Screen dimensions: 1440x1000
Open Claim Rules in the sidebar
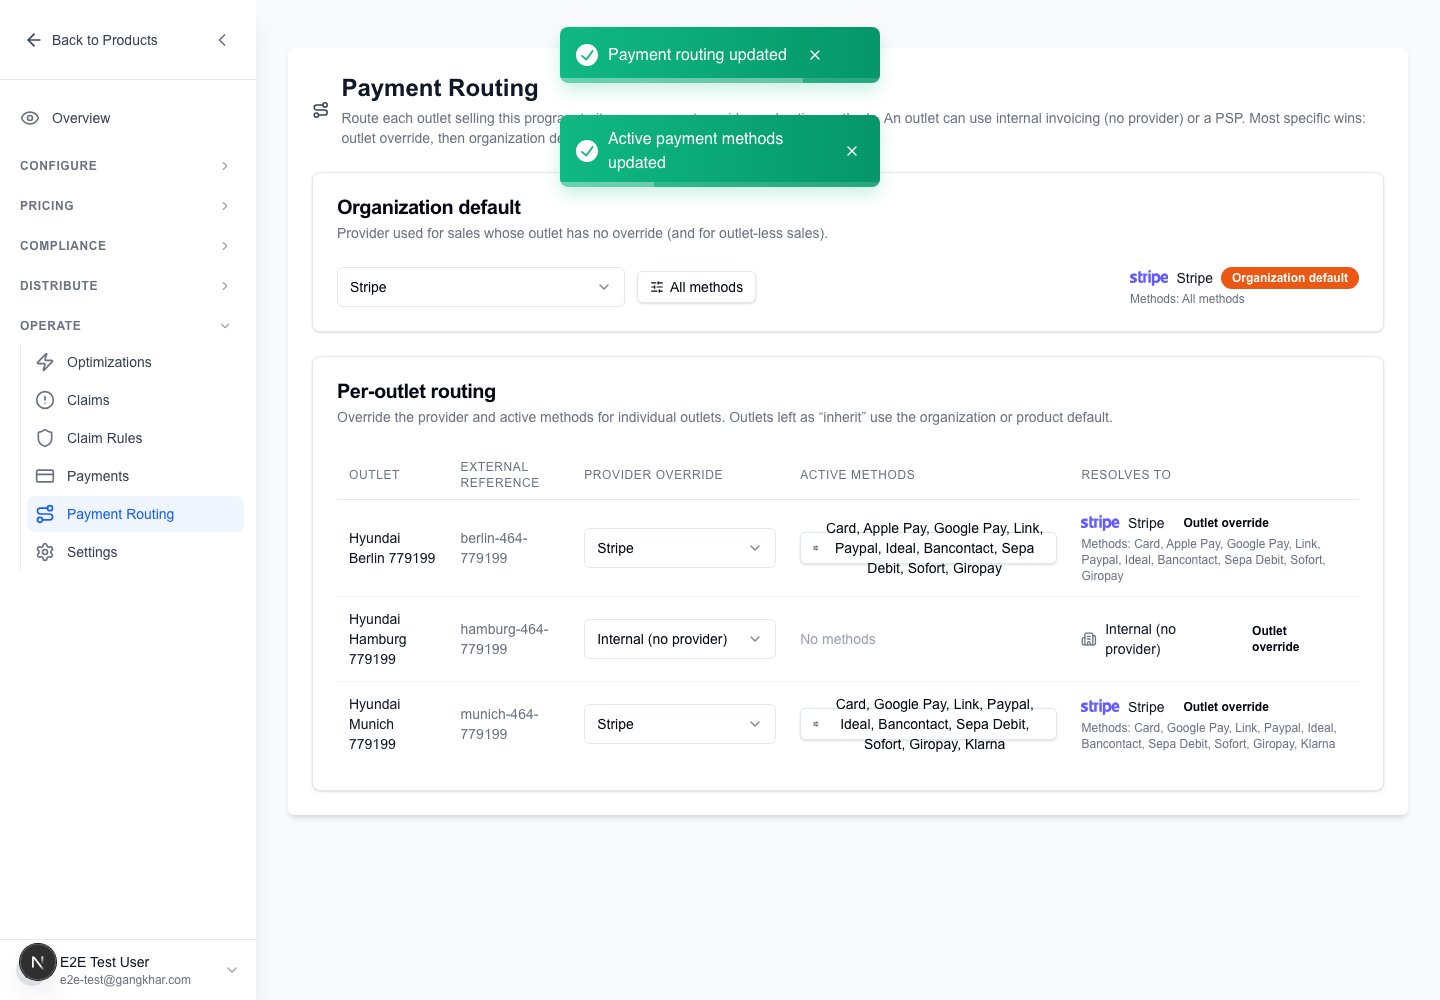pos(136,438)
